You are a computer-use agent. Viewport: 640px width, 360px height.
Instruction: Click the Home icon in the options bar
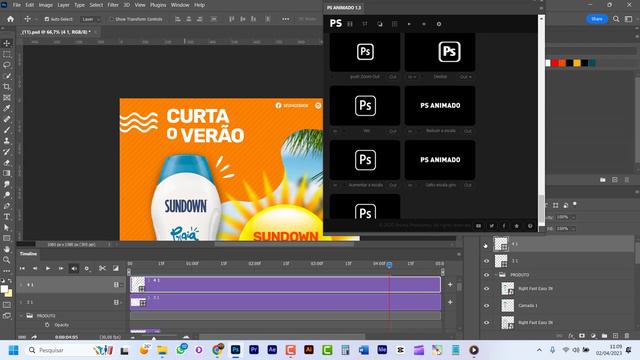click(10, 19)
